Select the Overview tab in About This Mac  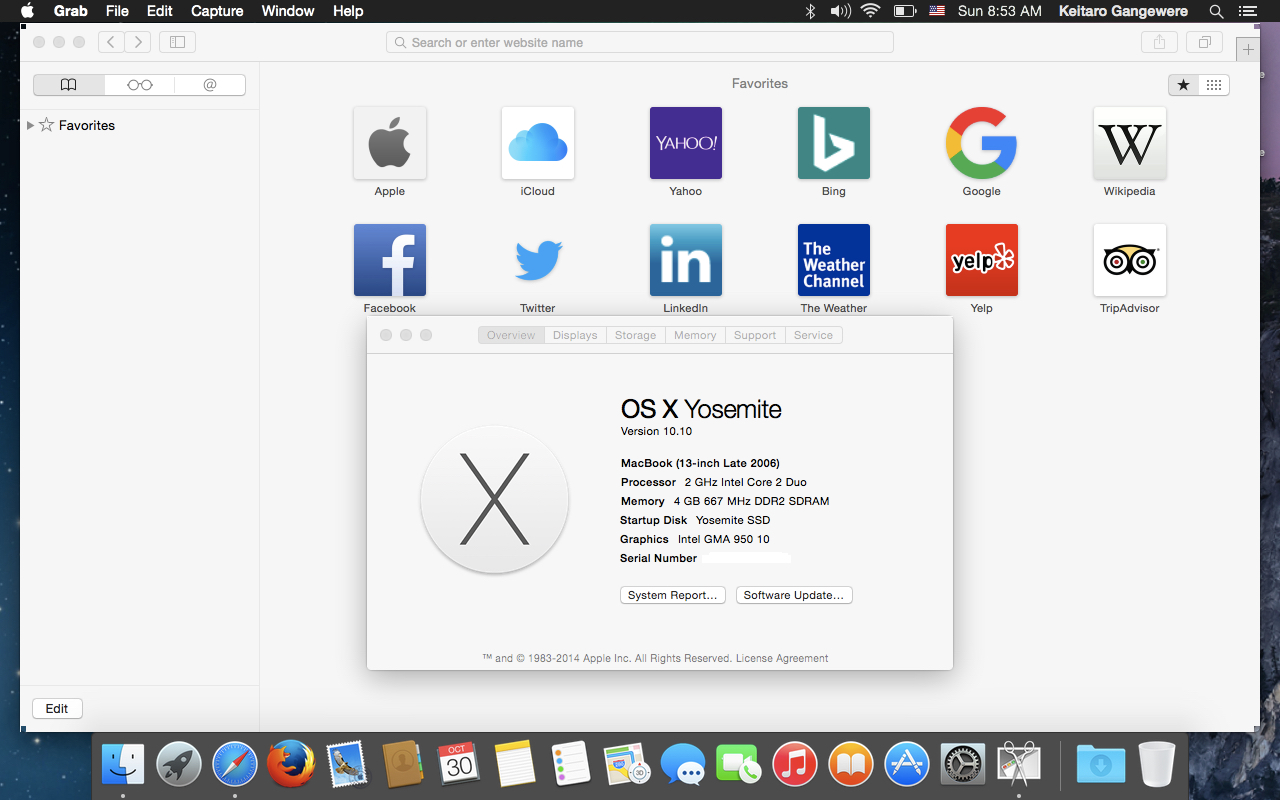pos(511,335)
